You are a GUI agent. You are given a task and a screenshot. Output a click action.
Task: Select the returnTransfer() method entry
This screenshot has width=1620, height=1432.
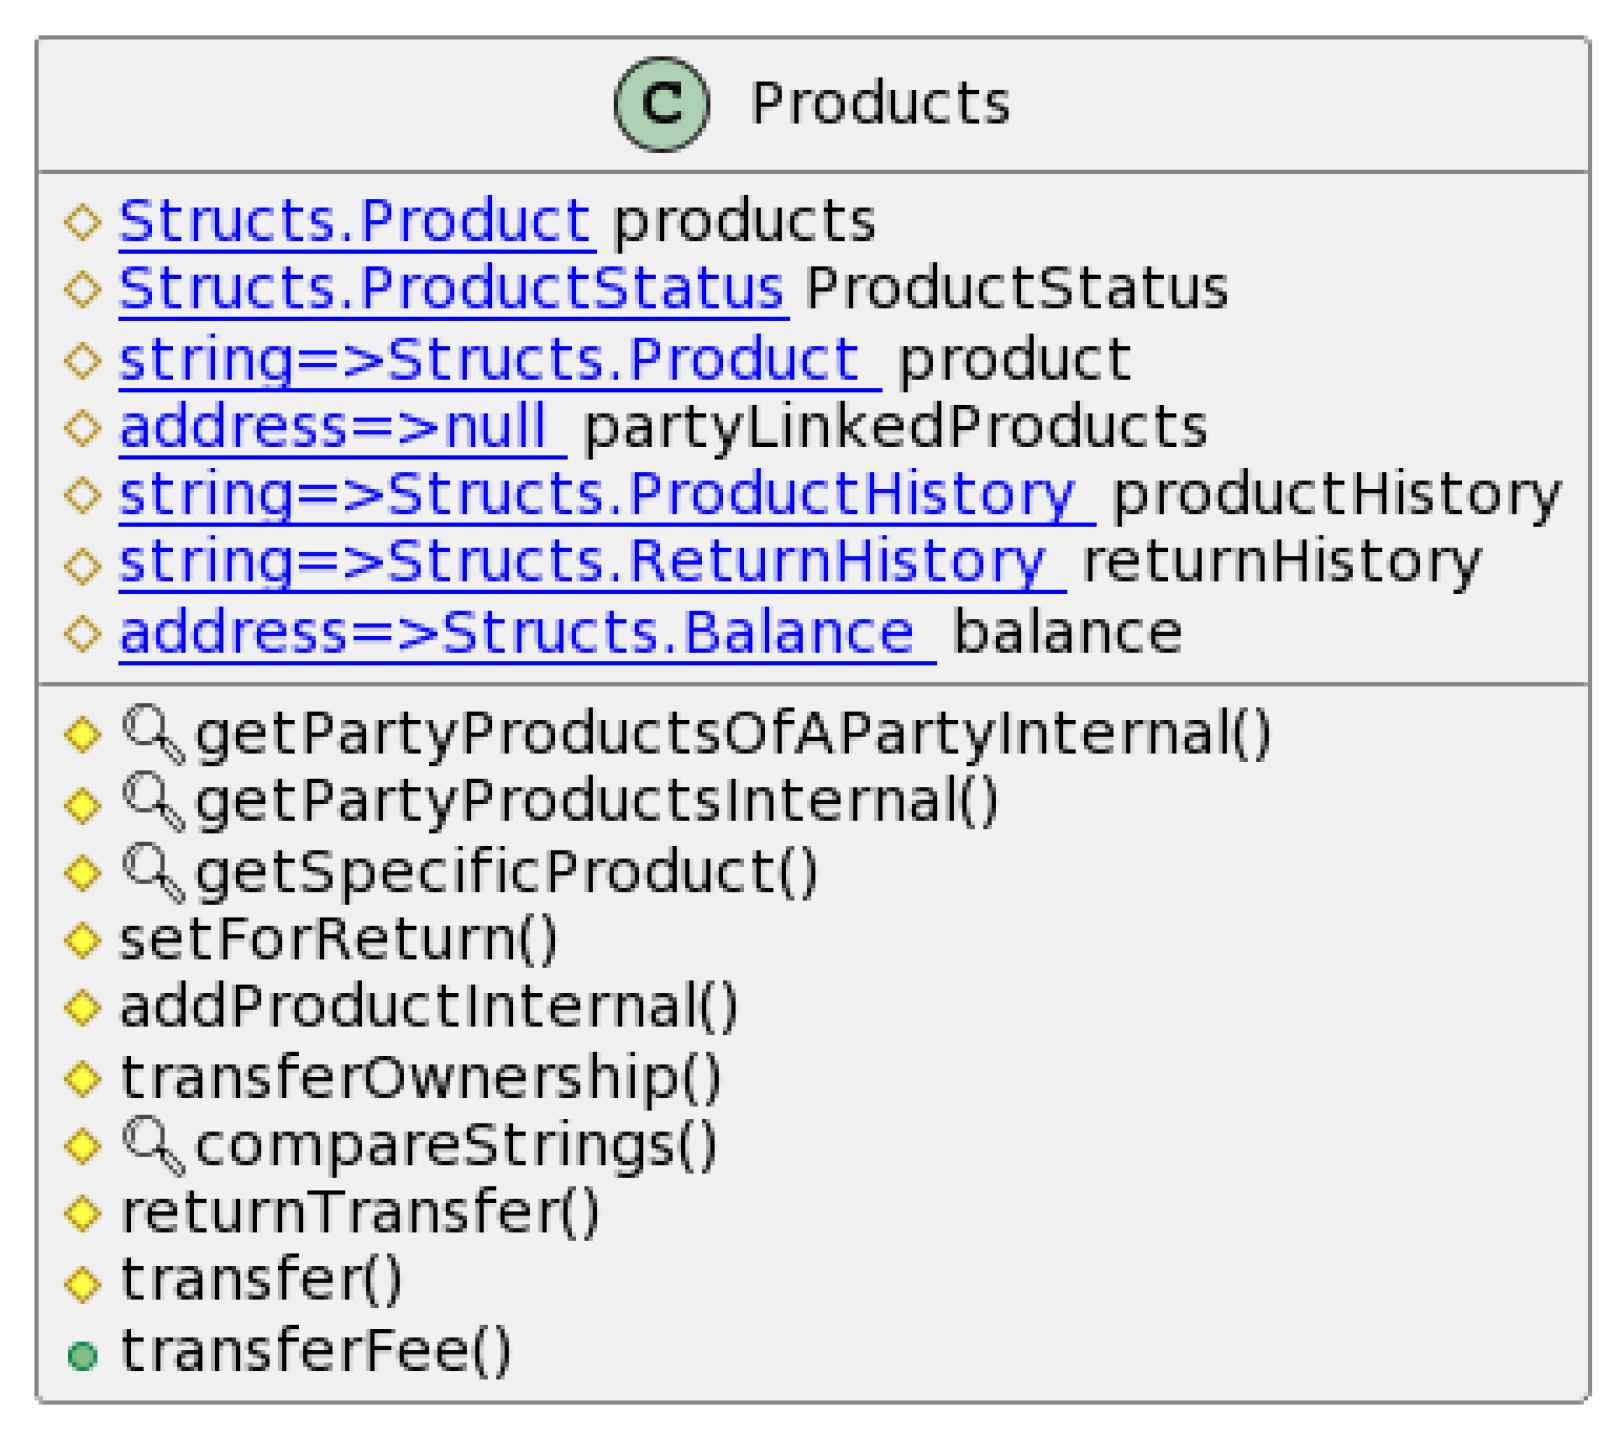[360, 1213]
